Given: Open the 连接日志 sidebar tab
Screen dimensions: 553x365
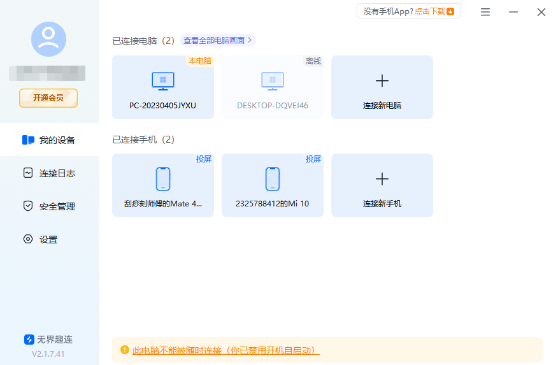Looking at the screenshot, I should (x=49, y=173).
